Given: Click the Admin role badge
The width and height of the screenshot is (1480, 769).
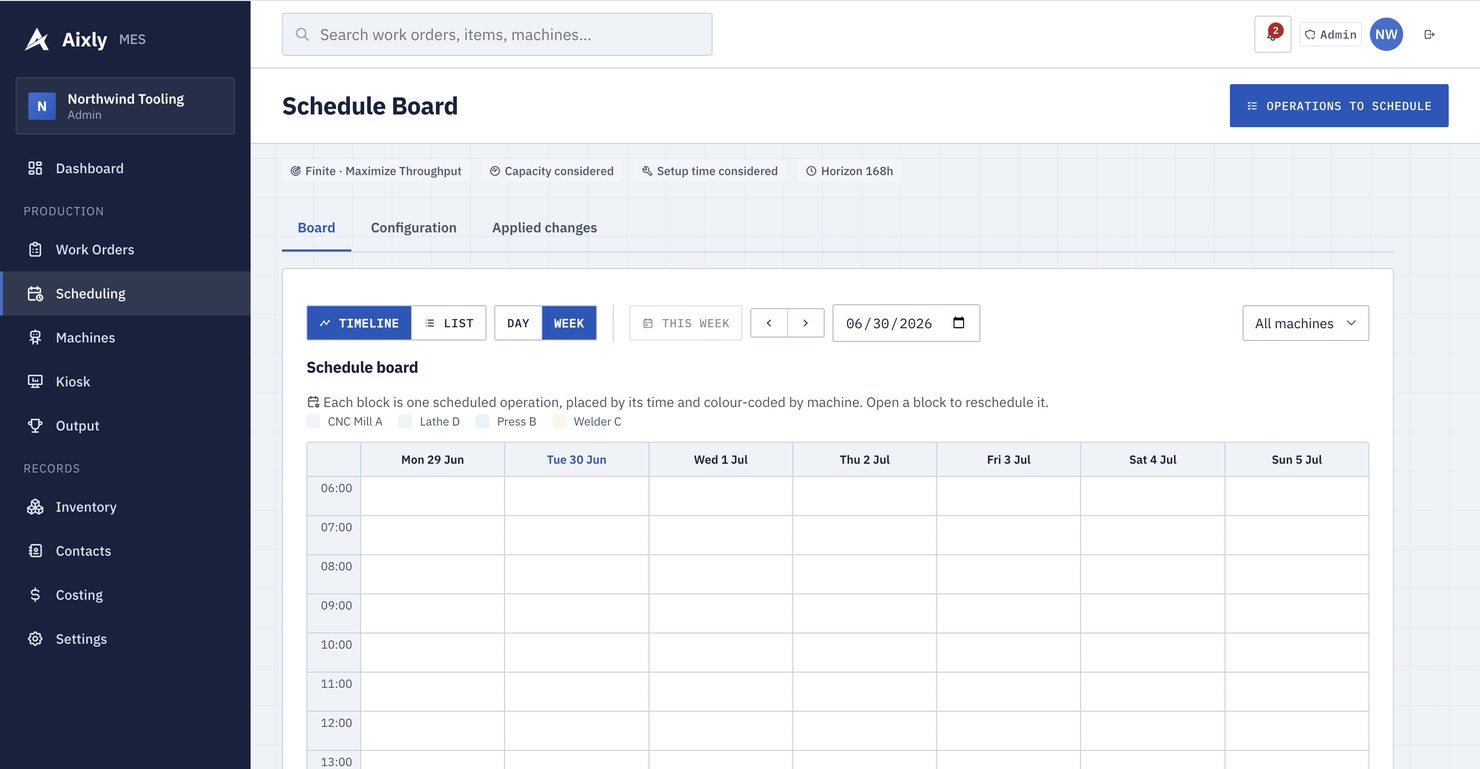Looking at the screenshot, I should coord(1331,34).
